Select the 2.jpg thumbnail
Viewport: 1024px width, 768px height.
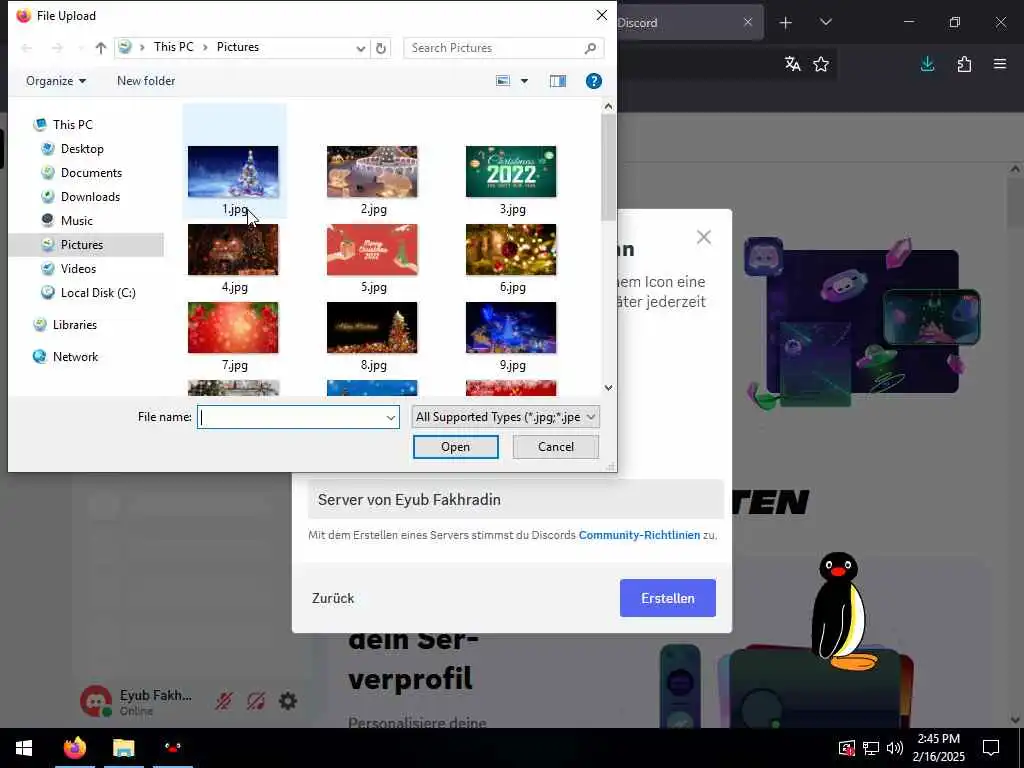pyautogui.click(x=372, y=172)
